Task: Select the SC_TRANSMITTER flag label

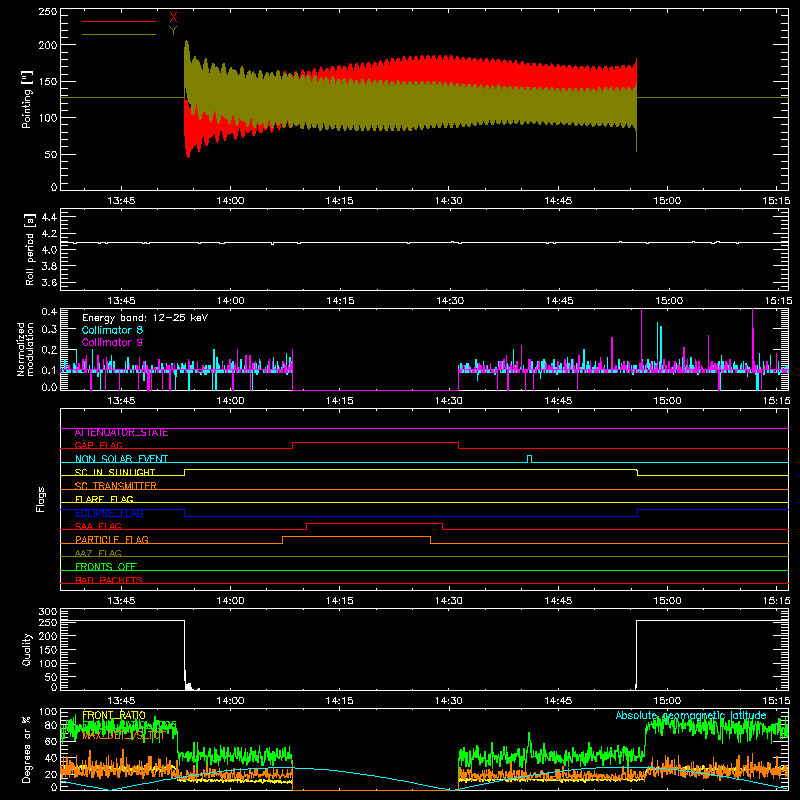Action: 116,486
